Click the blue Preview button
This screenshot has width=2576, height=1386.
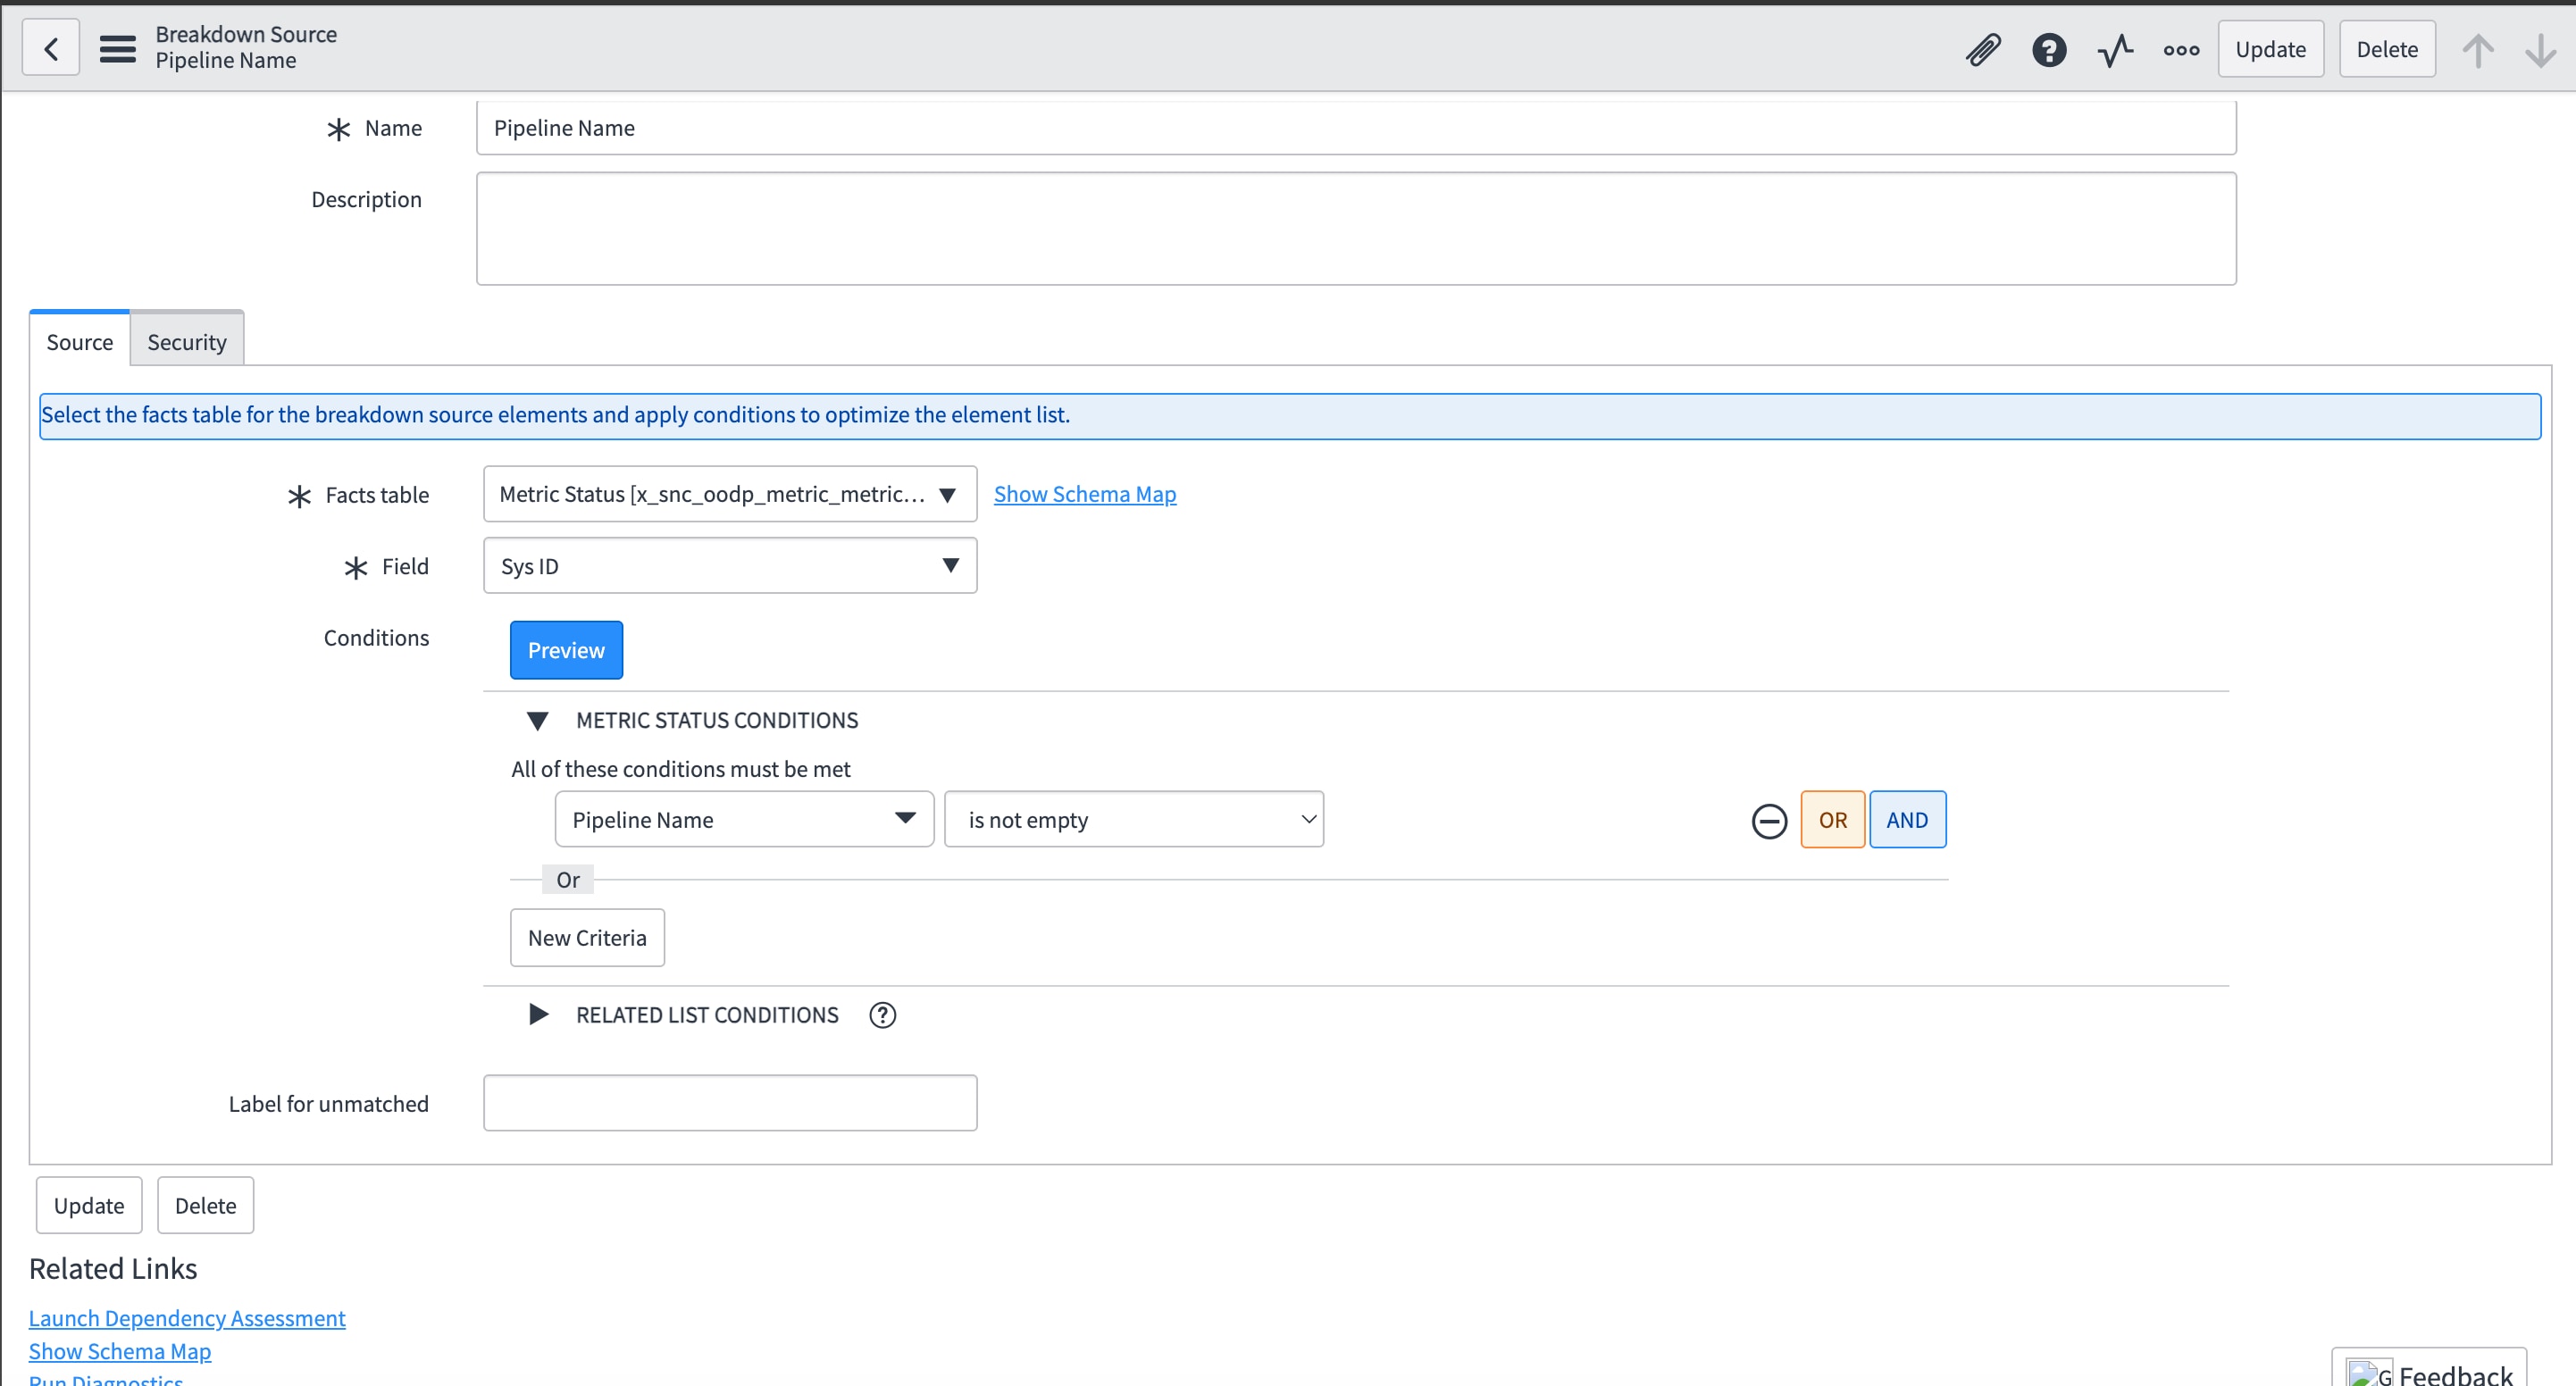tap(565, 650)
